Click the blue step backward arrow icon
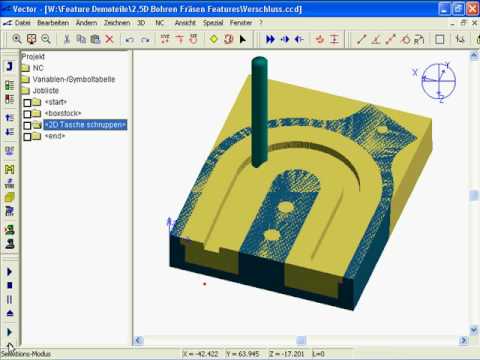Viewport: 480px width, 360px height. (299, 39)
